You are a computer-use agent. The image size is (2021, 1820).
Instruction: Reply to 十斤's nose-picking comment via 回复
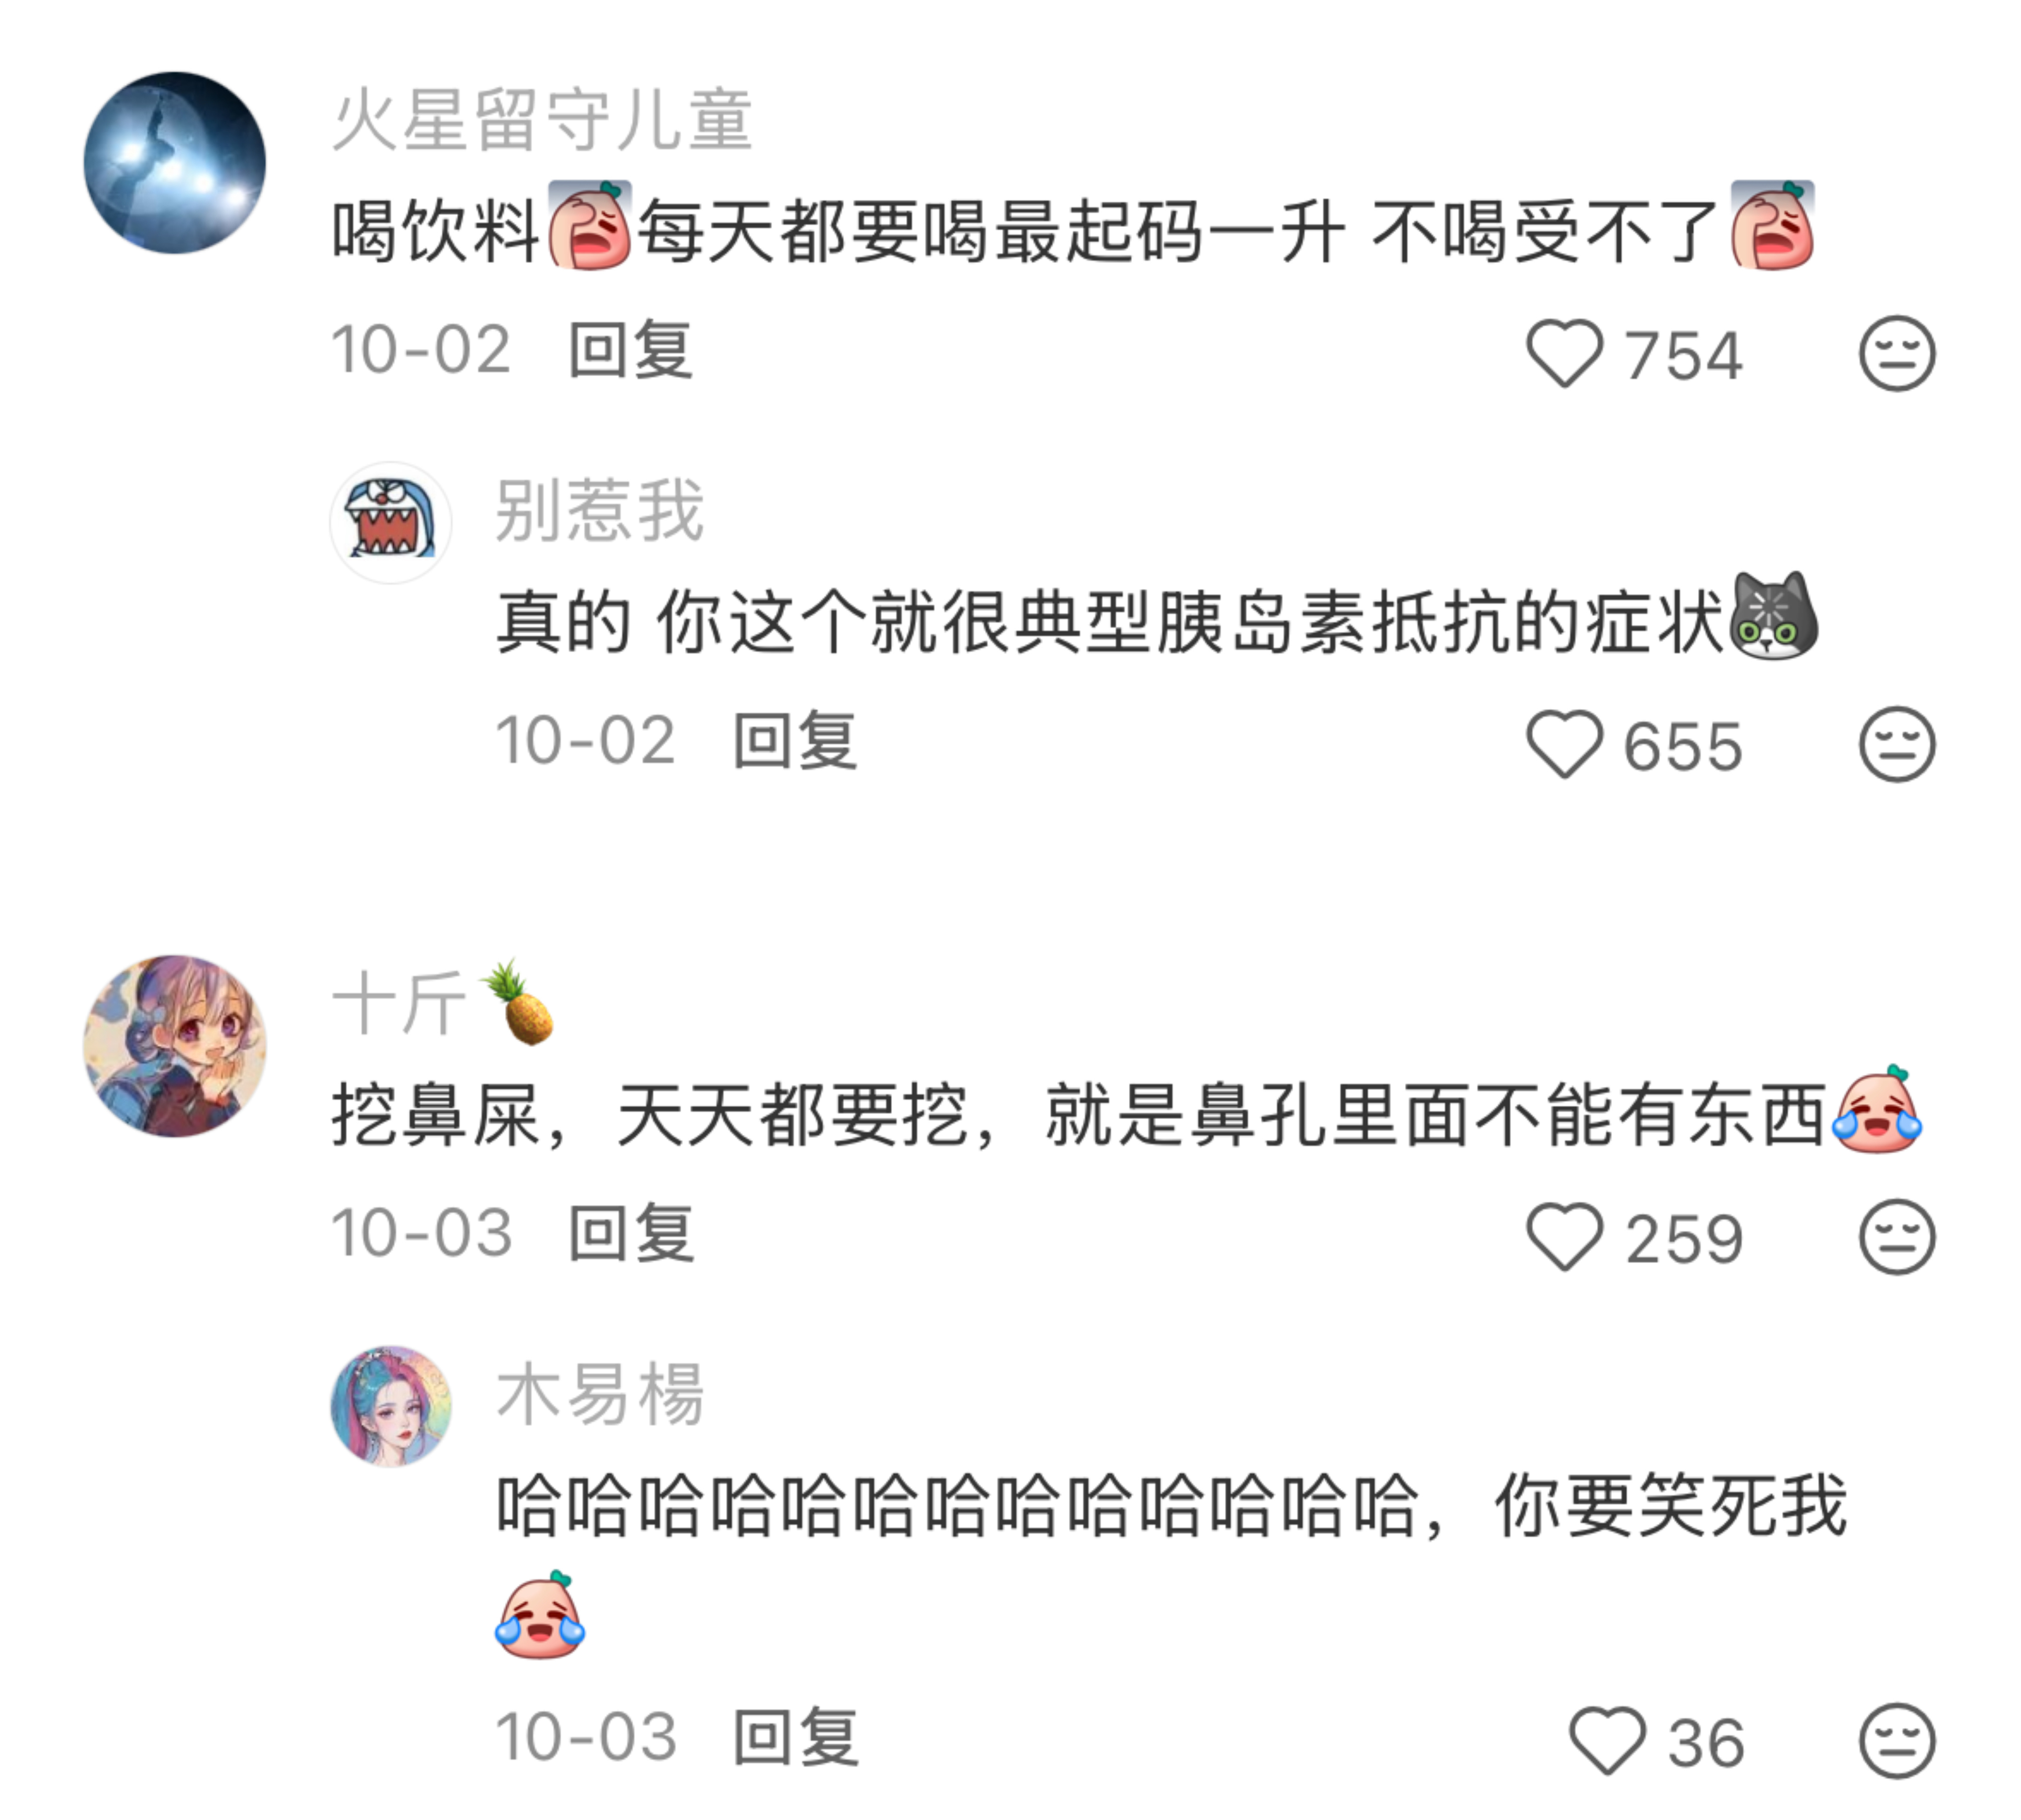[x=630, y=1234]
